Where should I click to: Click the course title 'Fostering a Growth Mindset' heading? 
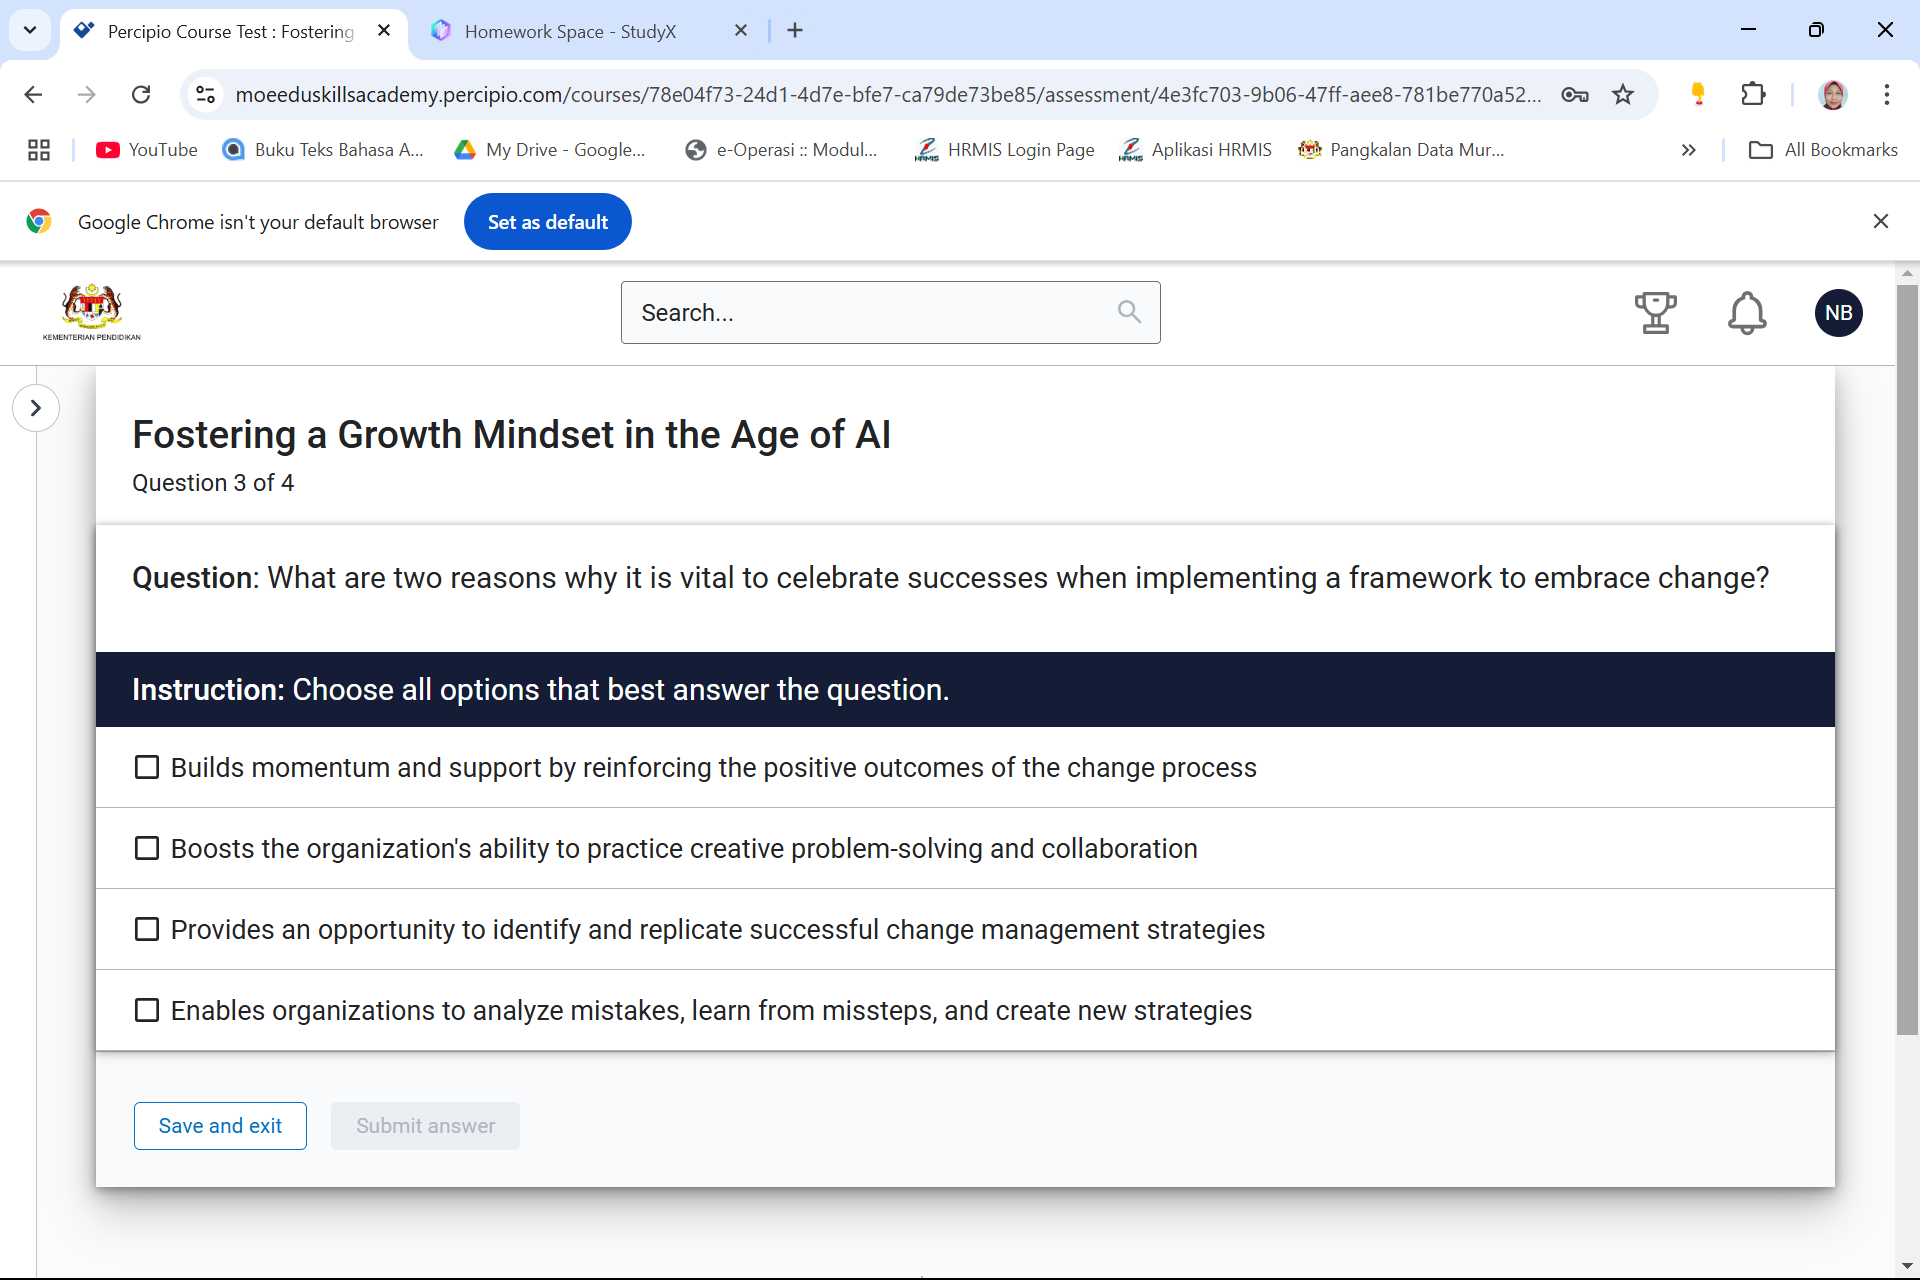pyautogui.click(x=511, y=435)
